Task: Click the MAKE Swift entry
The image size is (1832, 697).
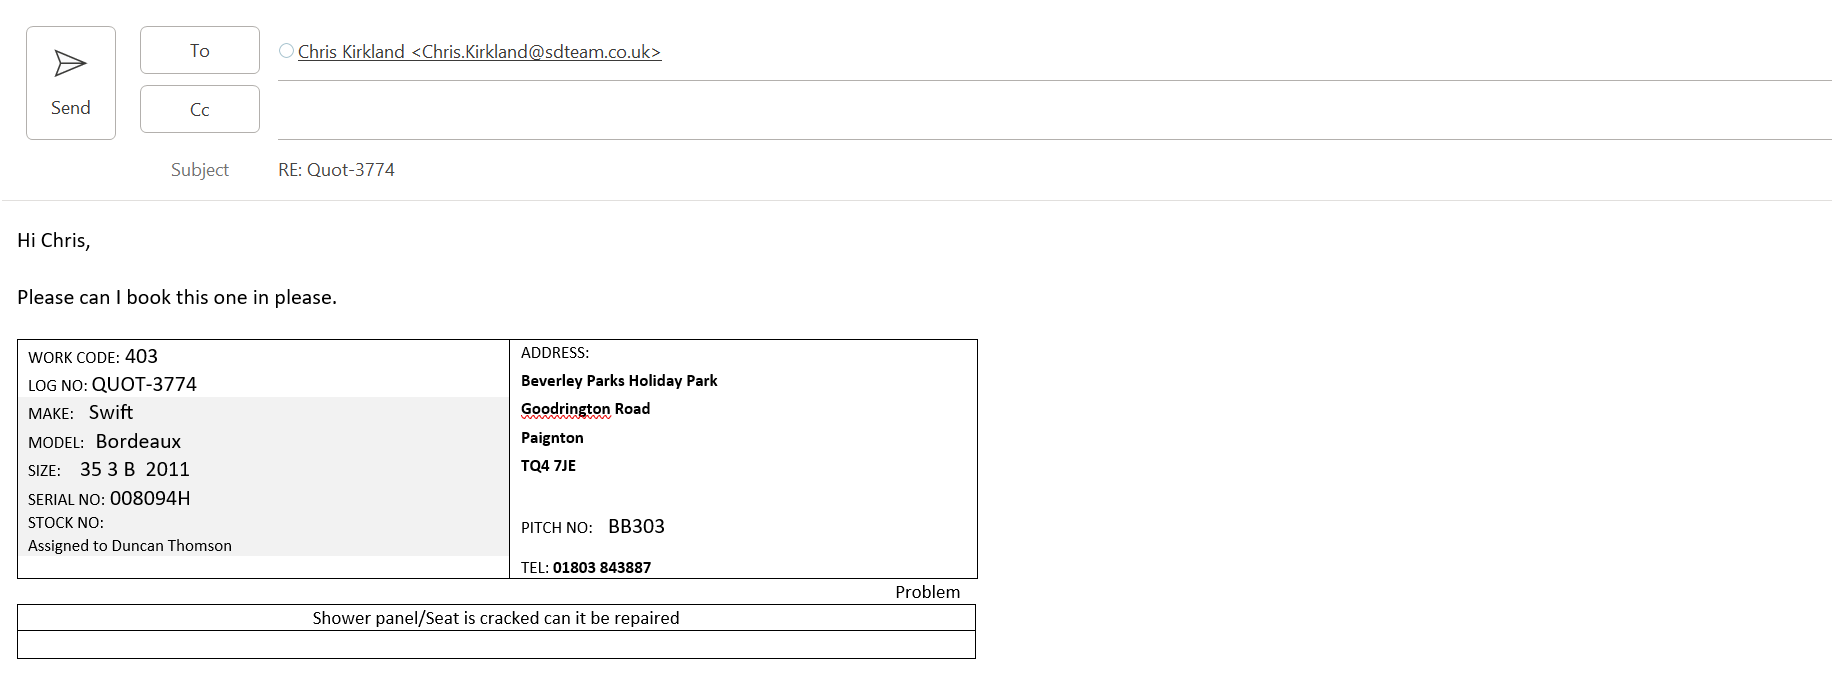Action: (110, 413)
